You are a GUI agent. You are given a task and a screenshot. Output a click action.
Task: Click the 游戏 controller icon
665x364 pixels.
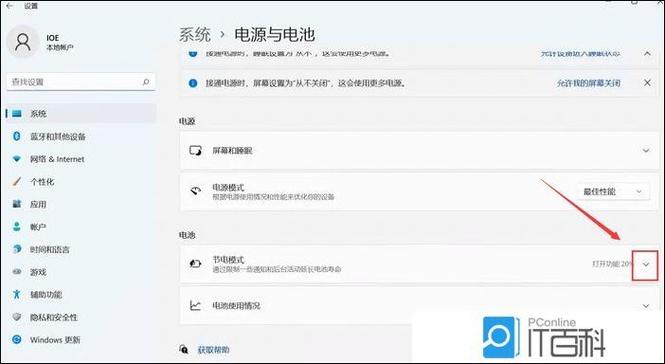point(17,272)
